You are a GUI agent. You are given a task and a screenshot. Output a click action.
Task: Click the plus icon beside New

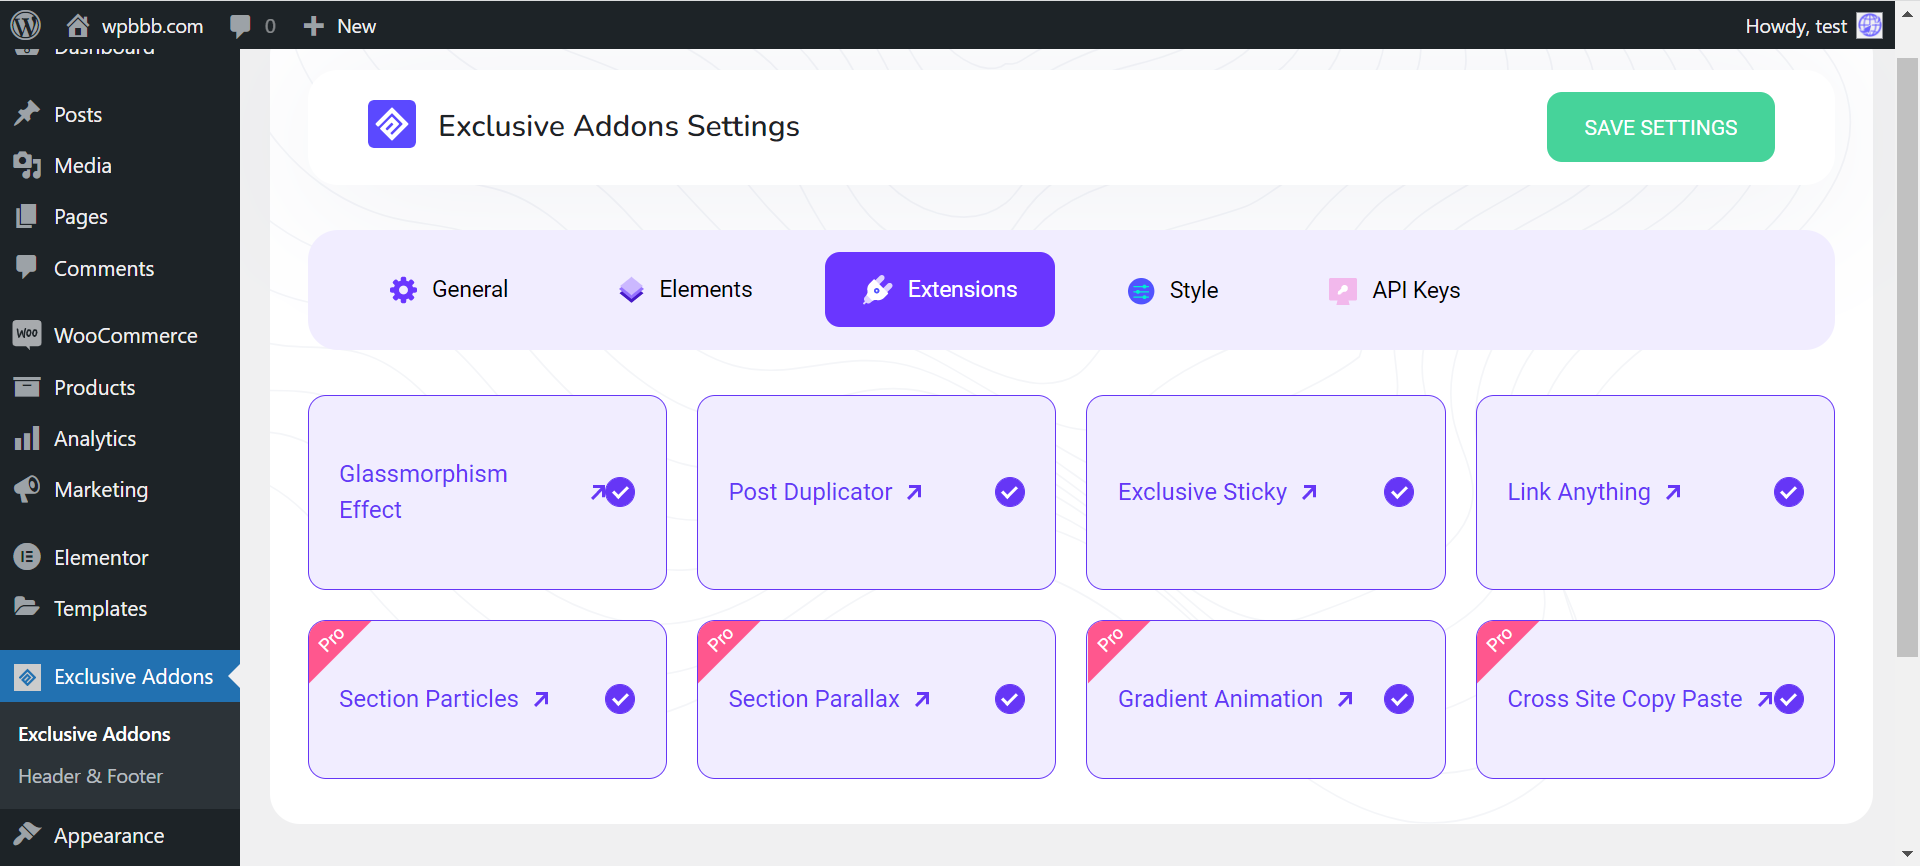pyautogui.click(x=314, y=26)
